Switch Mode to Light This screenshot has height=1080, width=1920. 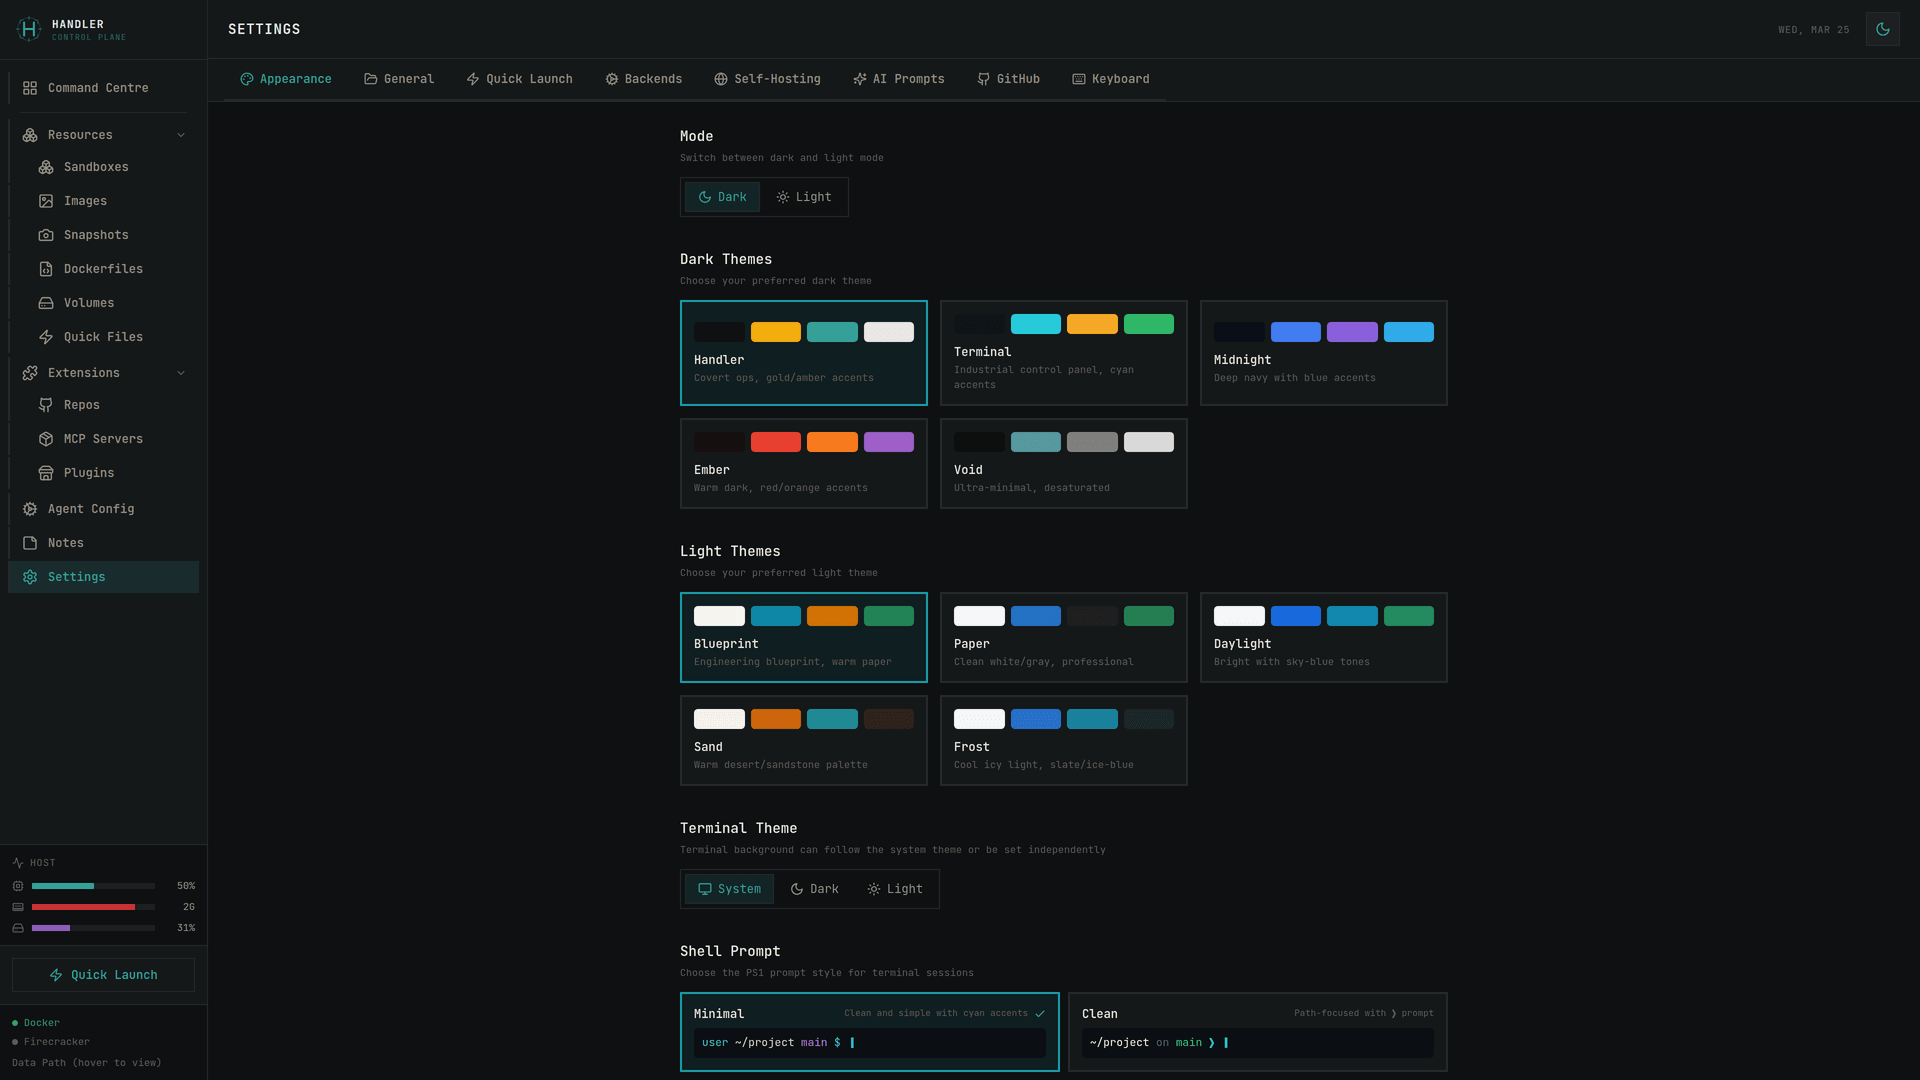coord(804,197)
